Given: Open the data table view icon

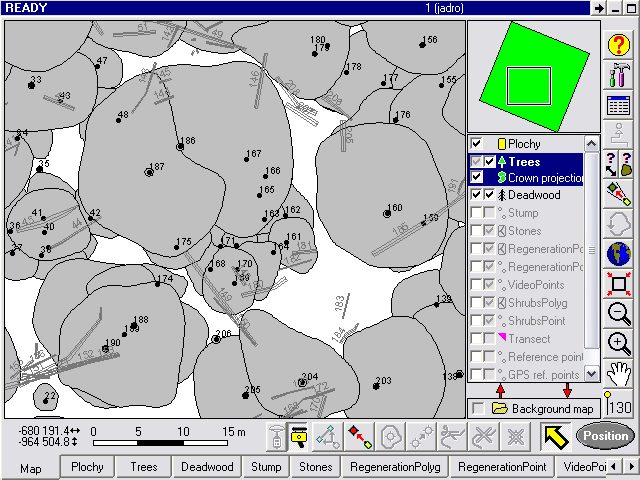Looking at the screenshot, I should coord(619,106).
